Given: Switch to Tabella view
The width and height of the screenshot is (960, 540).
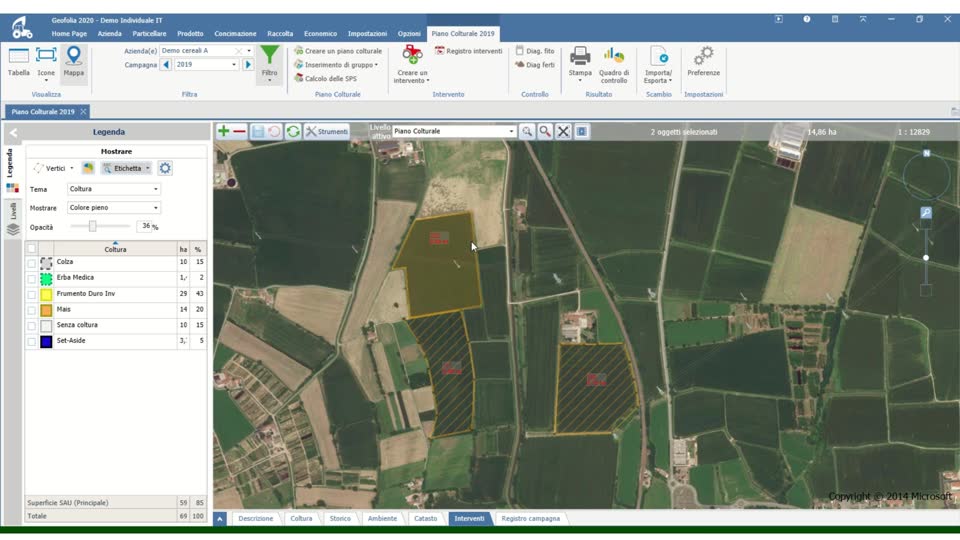Looking at the screenshot, I should (18, 62).
